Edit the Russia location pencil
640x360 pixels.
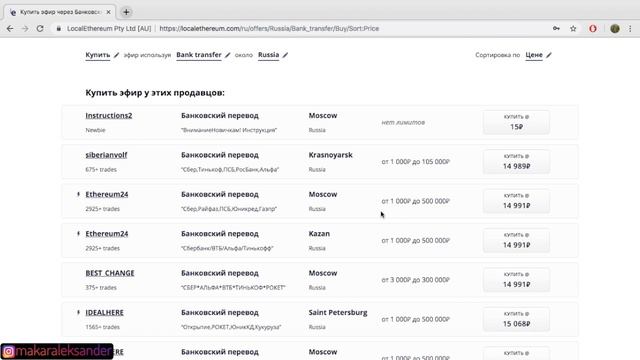click(285, 55)
